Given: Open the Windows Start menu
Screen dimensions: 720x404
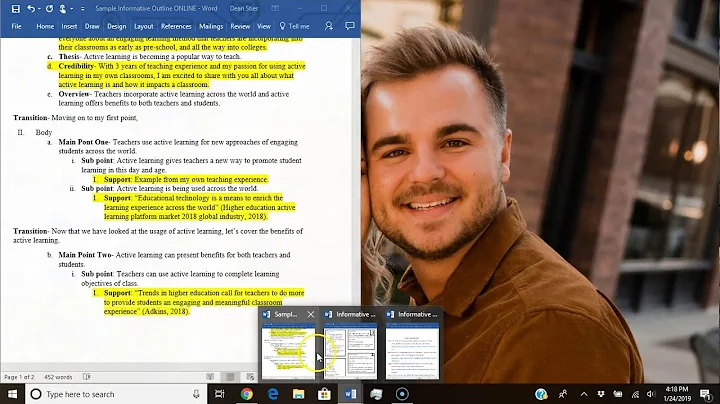Looking at the screenshot, I should coord(12,394).
